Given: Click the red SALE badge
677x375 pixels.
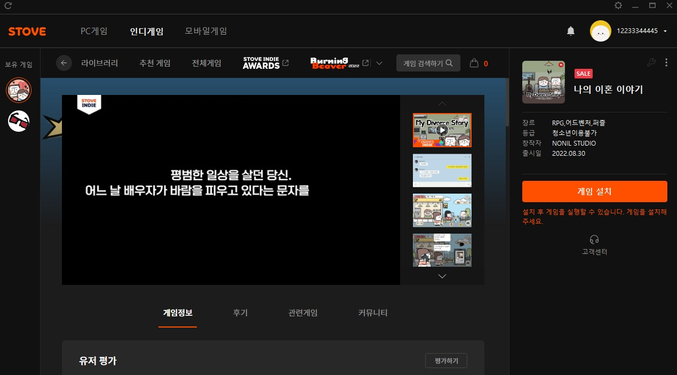Looking at the screenshot, I should (x=583, y=74).
